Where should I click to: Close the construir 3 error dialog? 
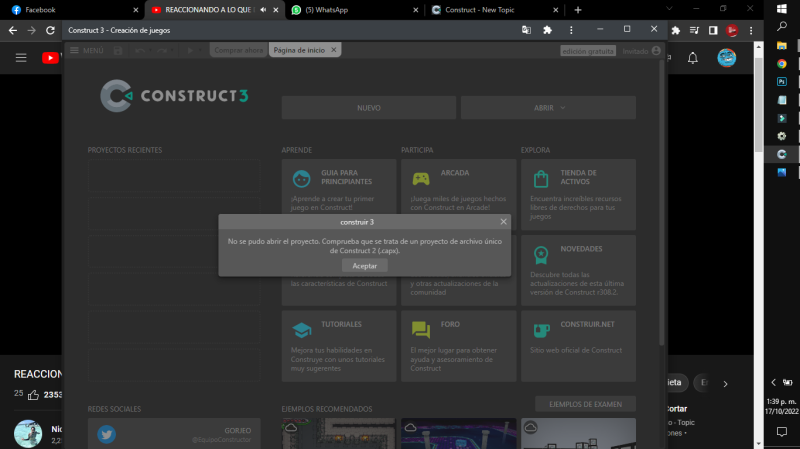coord(503,221)
